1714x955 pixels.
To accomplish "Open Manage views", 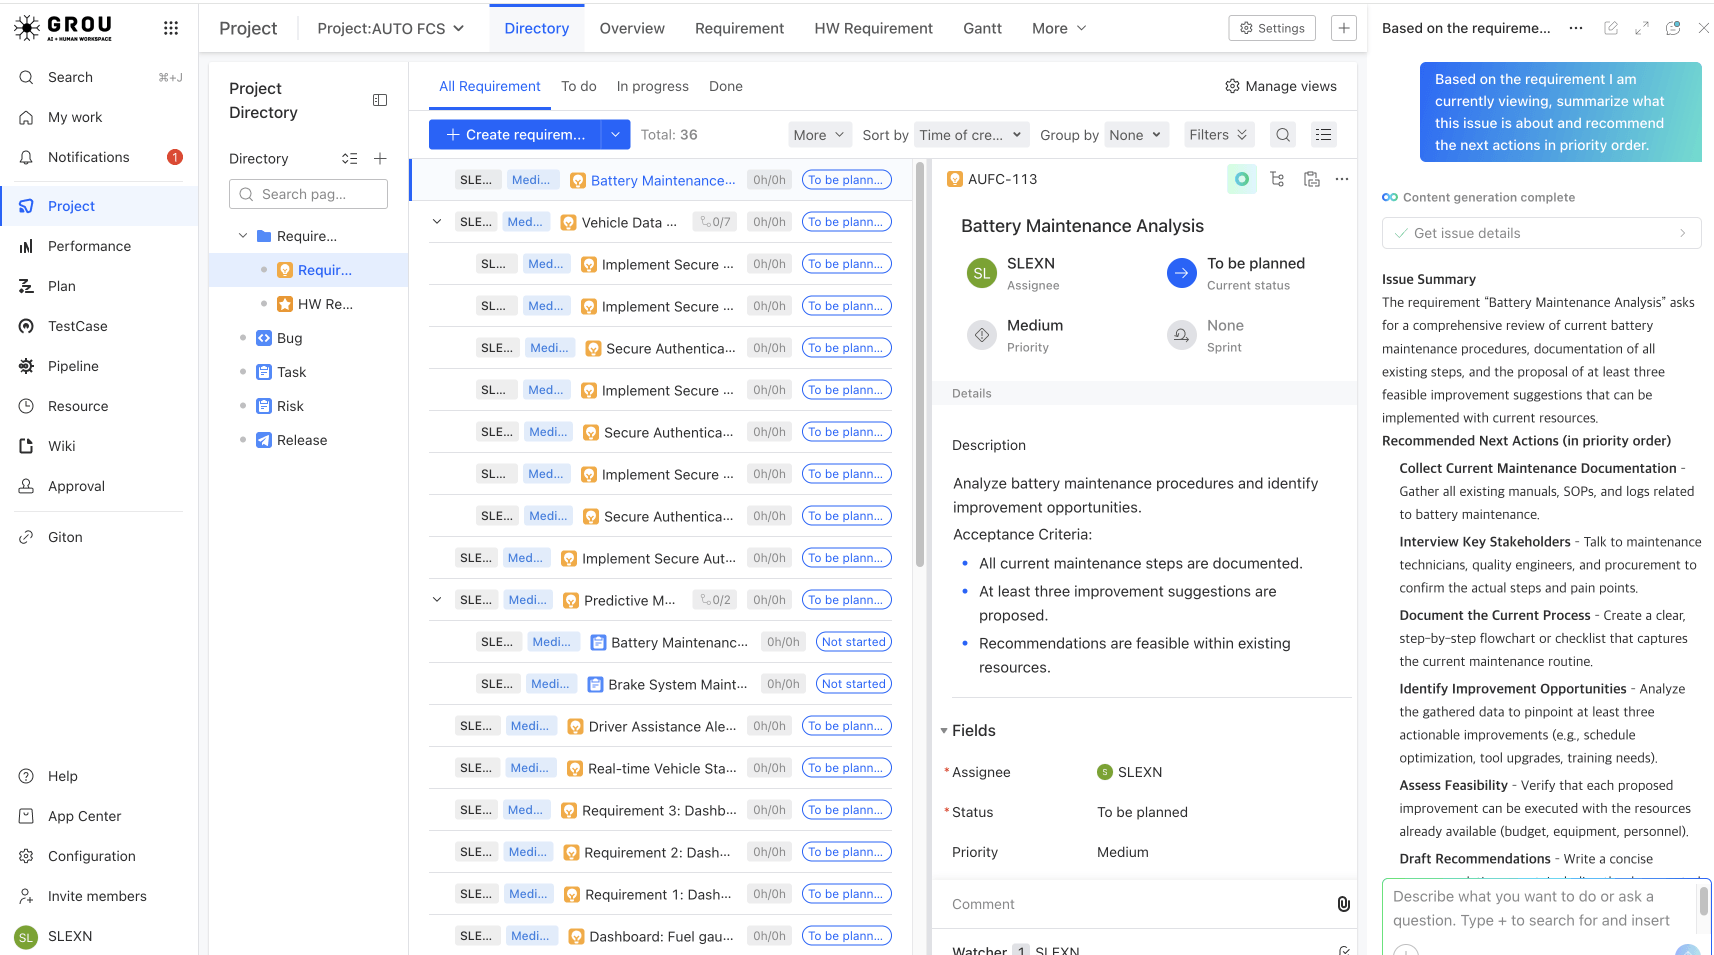I will click(x=1281, y=86).
